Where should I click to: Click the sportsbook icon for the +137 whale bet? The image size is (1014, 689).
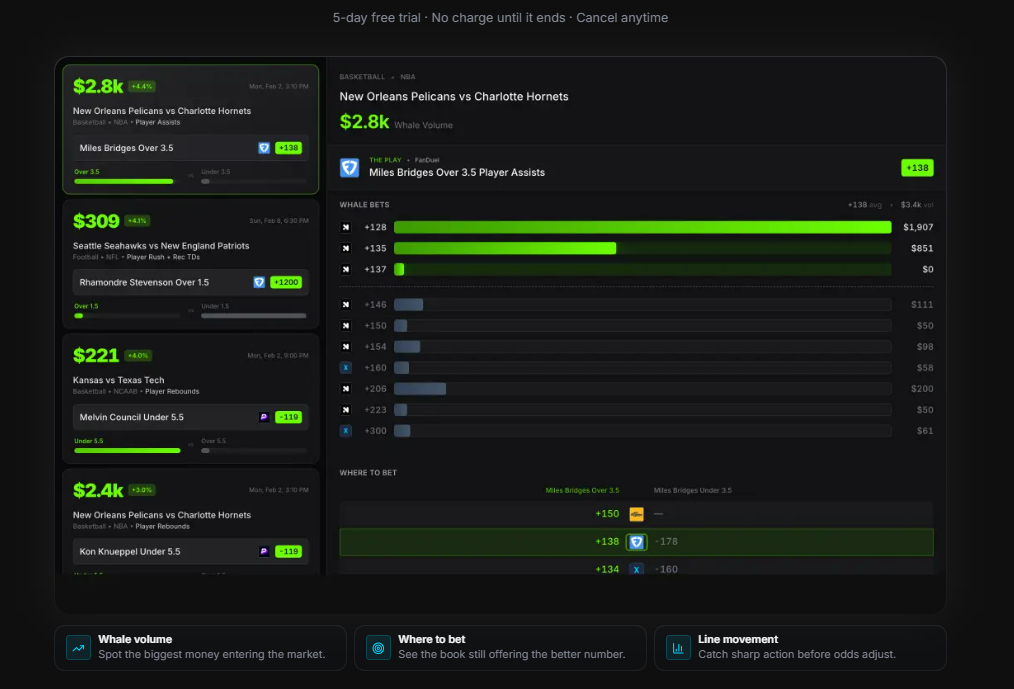346,270
